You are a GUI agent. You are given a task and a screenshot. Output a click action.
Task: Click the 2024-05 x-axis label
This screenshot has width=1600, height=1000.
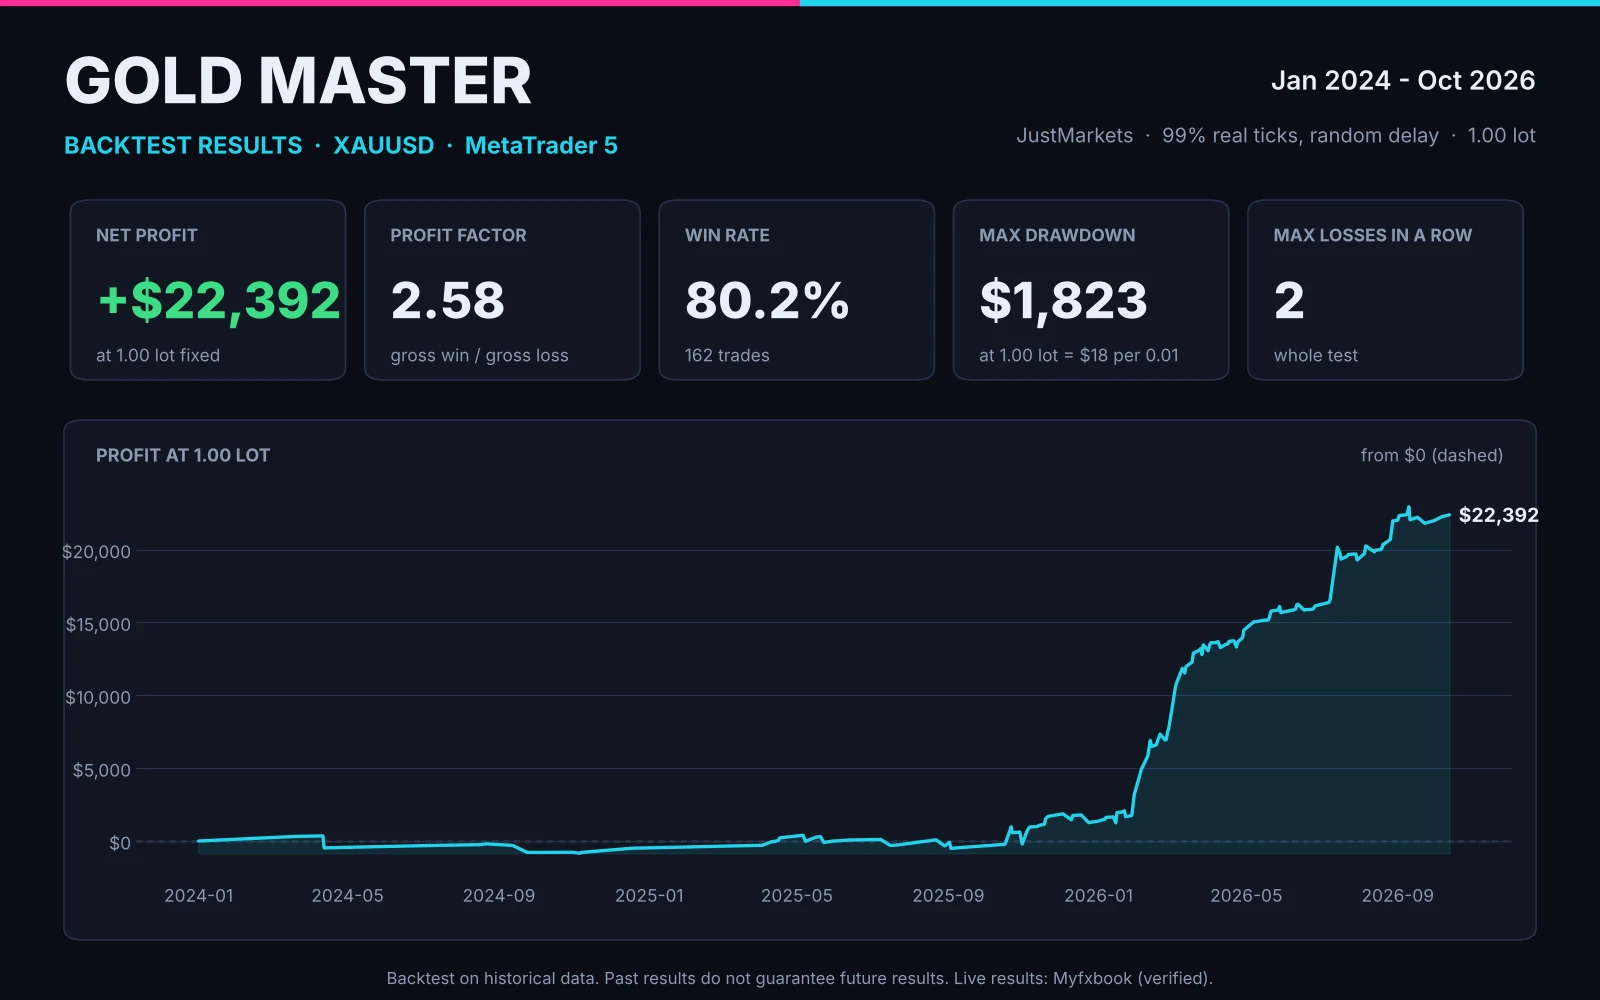(347, 896)
